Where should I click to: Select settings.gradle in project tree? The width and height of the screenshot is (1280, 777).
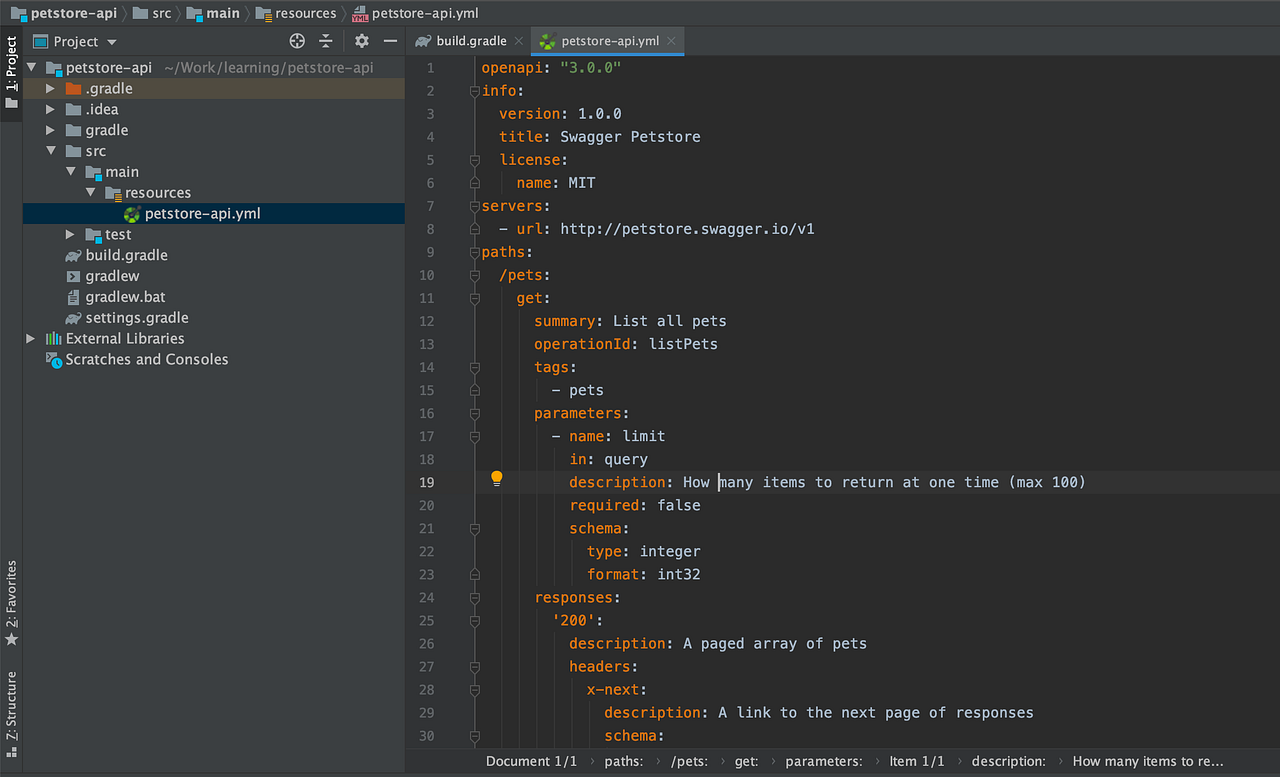(136, 317)
